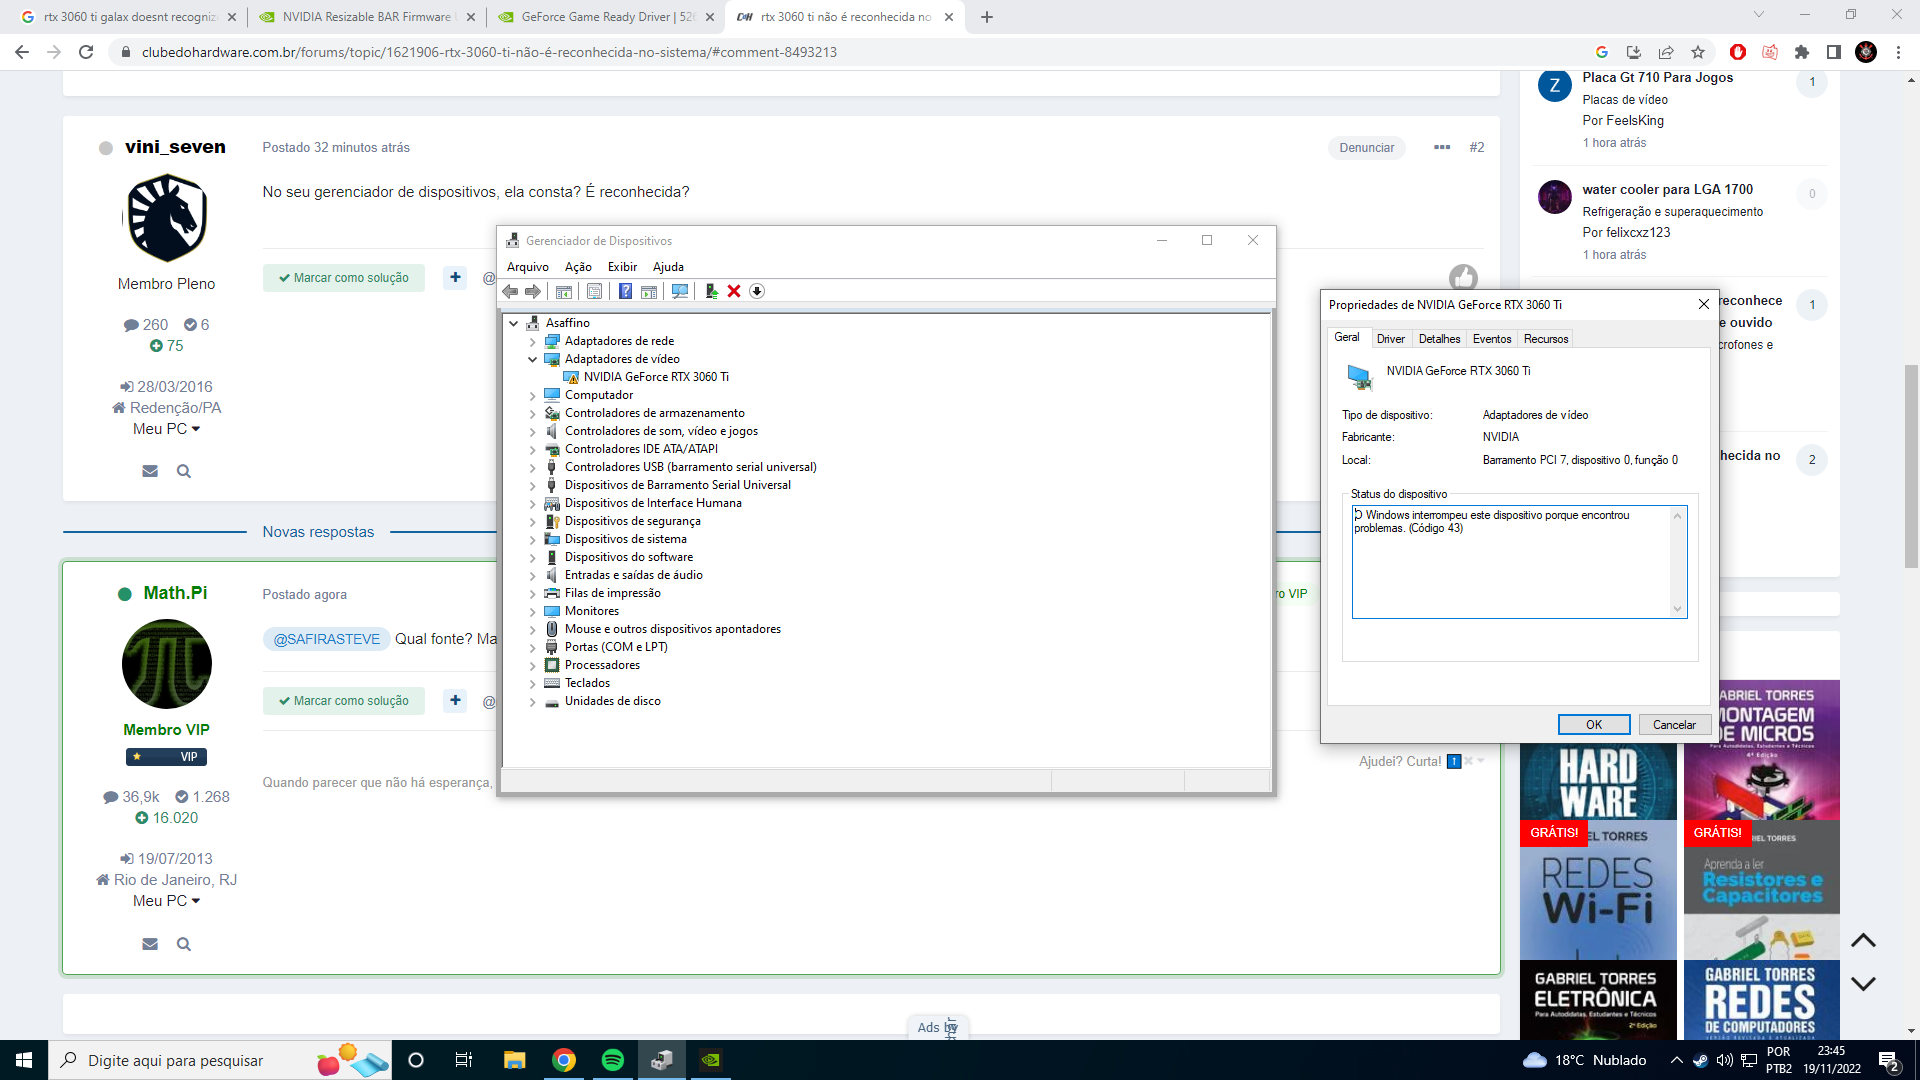The width and height of the screenshot is (1920, 1080).
Task: Open the Arquivo menu
Action: [x=528, y=267]
